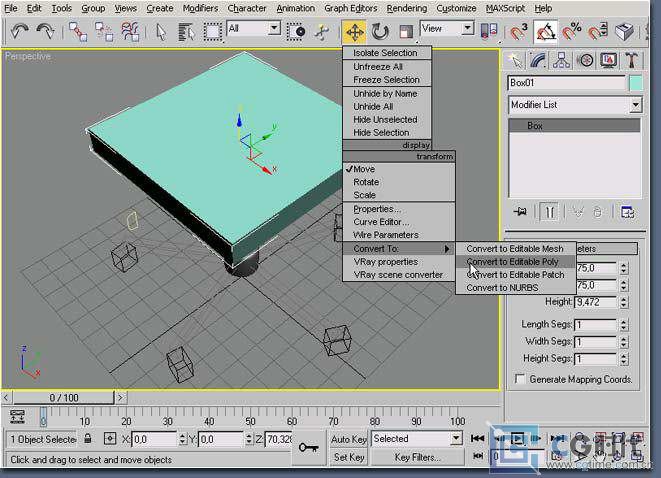Click the Undo arrow icon
Image resolution: width=661 pixels, height=478 pixels.
[x=19, y=31]
